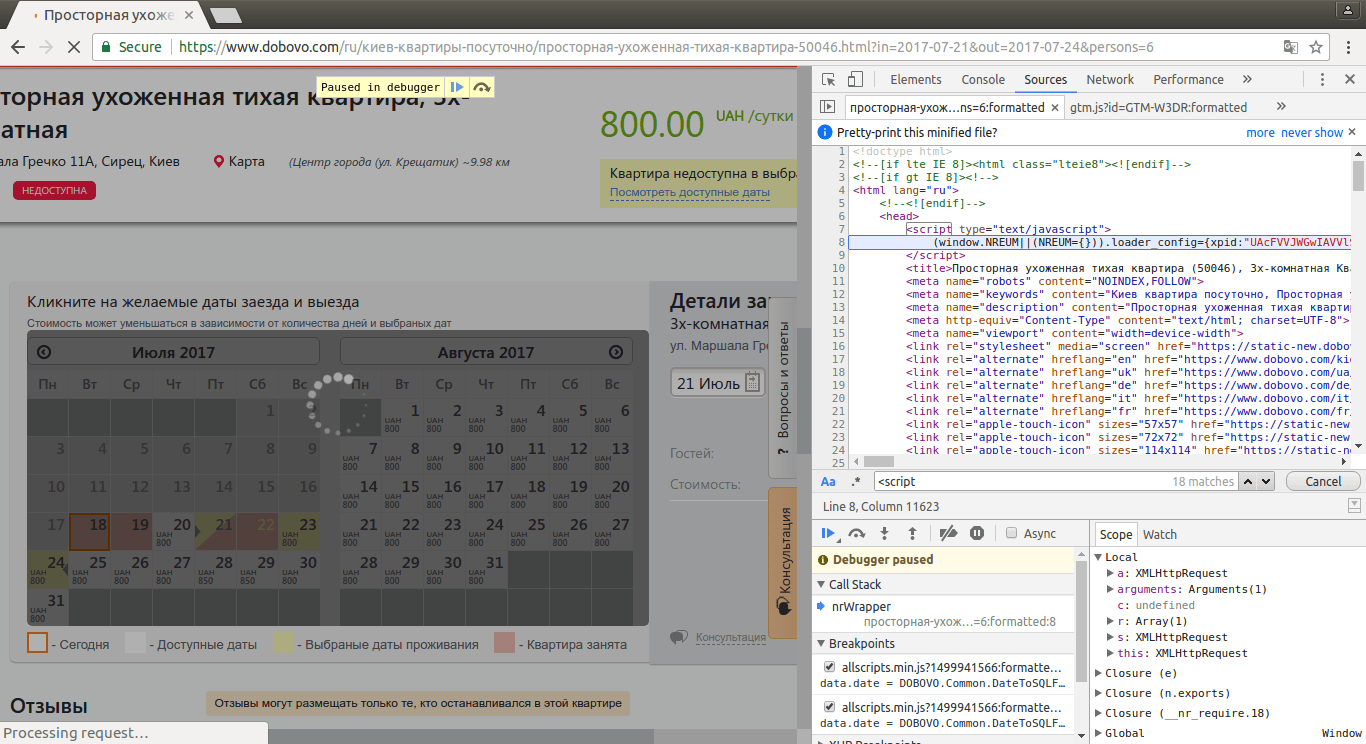The image size is (1366, 744).
Task: Step into next function call
Action: click(884, 533)
